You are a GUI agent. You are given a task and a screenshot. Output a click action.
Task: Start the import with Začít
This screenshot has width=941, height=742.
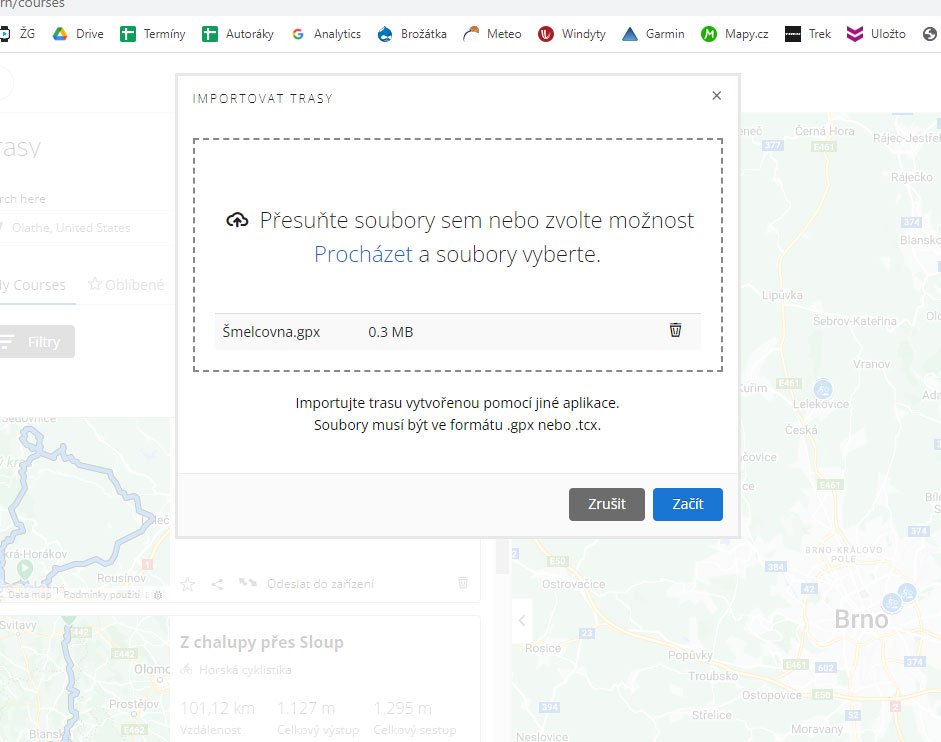pos(688,504)
